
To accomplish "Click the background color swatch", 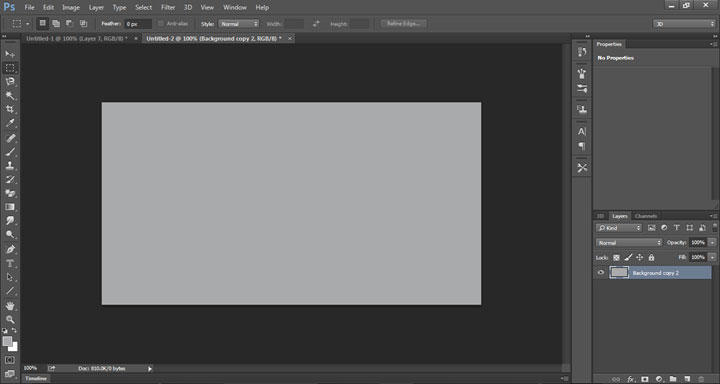I will coord(14,348).
